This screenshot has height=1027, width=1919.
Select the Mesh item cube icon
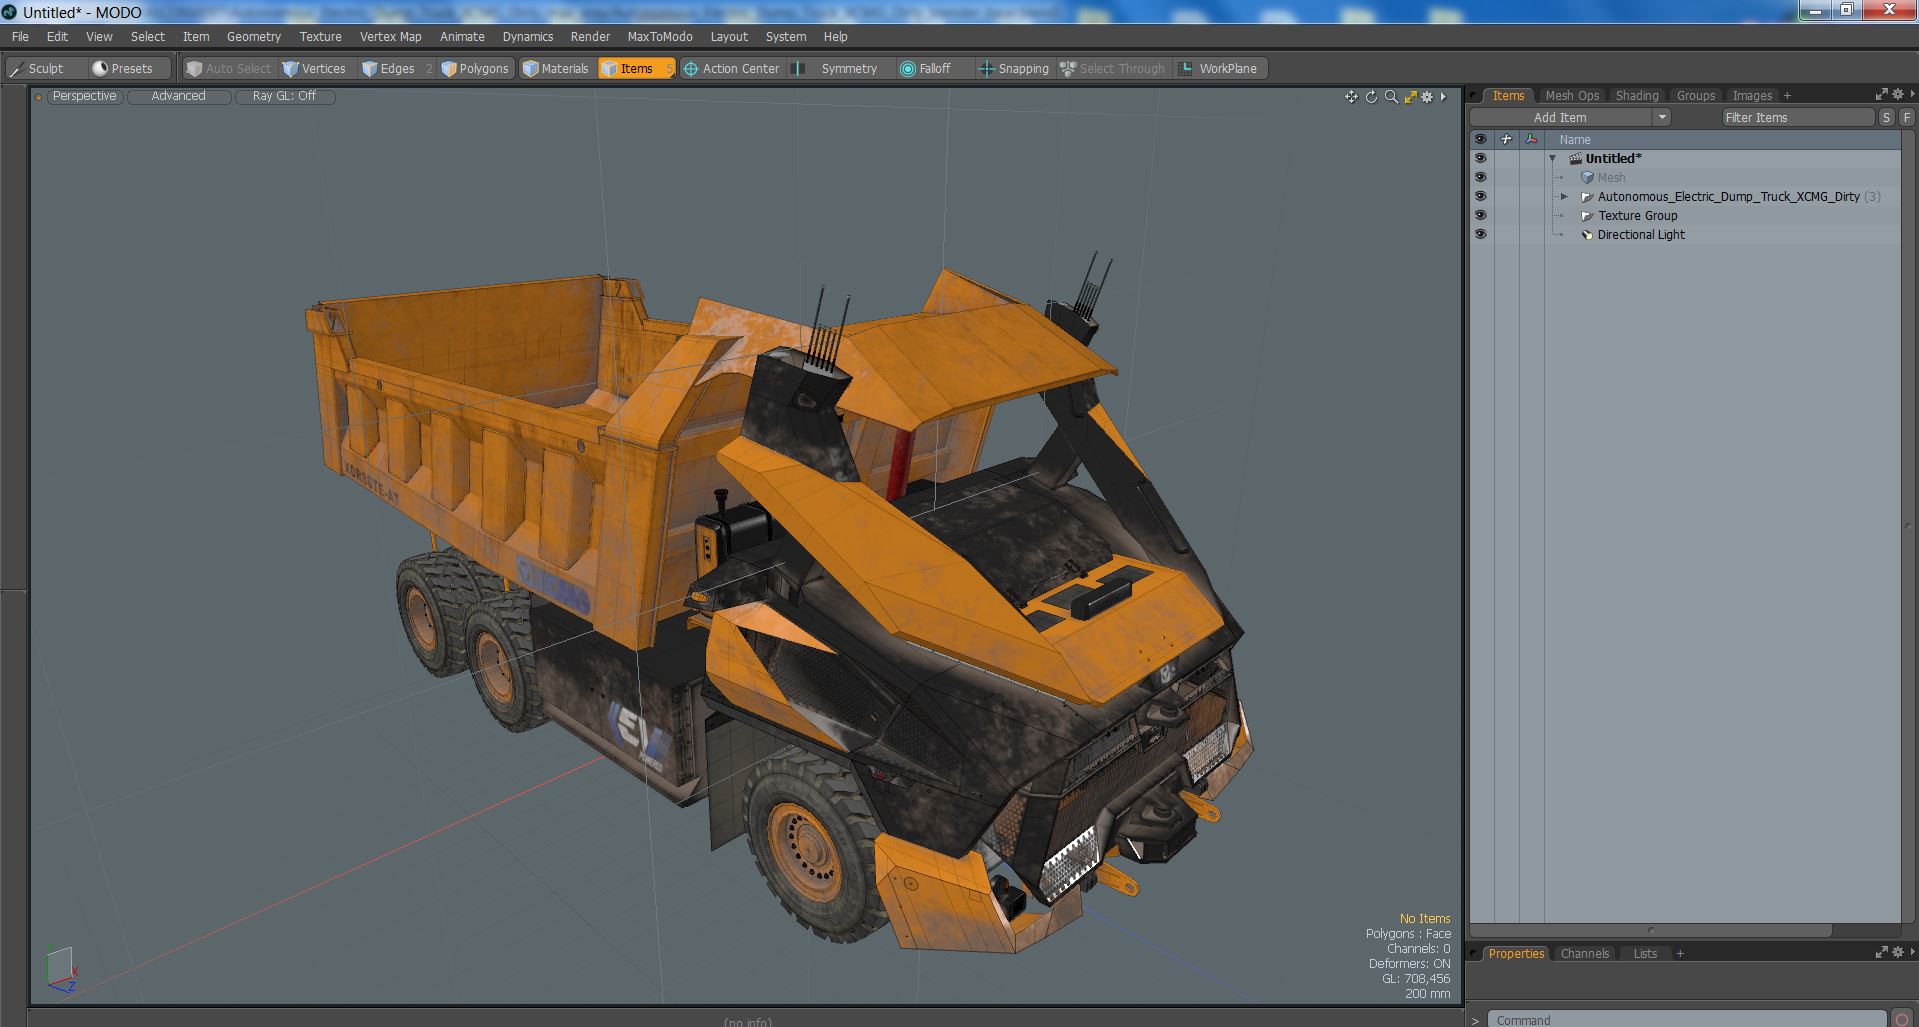click(x=1586, y=178)
